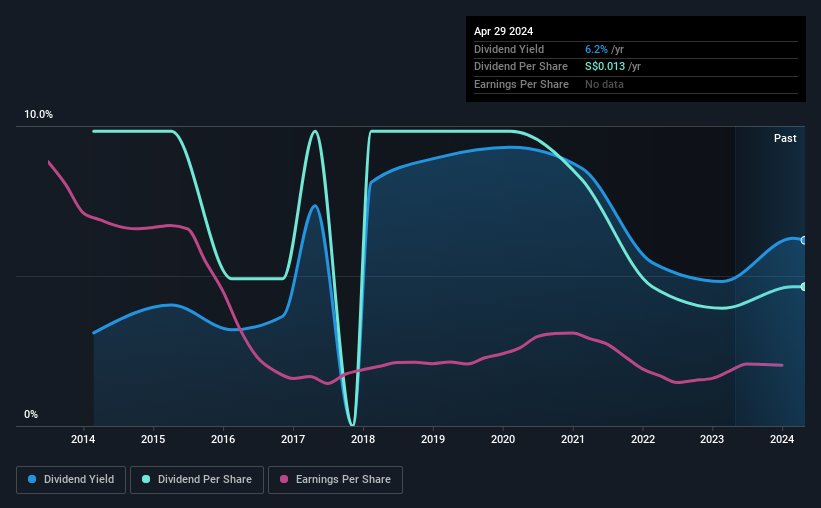Click the 2018 x-axis label
821x508 pixels.
(x=363, y=439)
